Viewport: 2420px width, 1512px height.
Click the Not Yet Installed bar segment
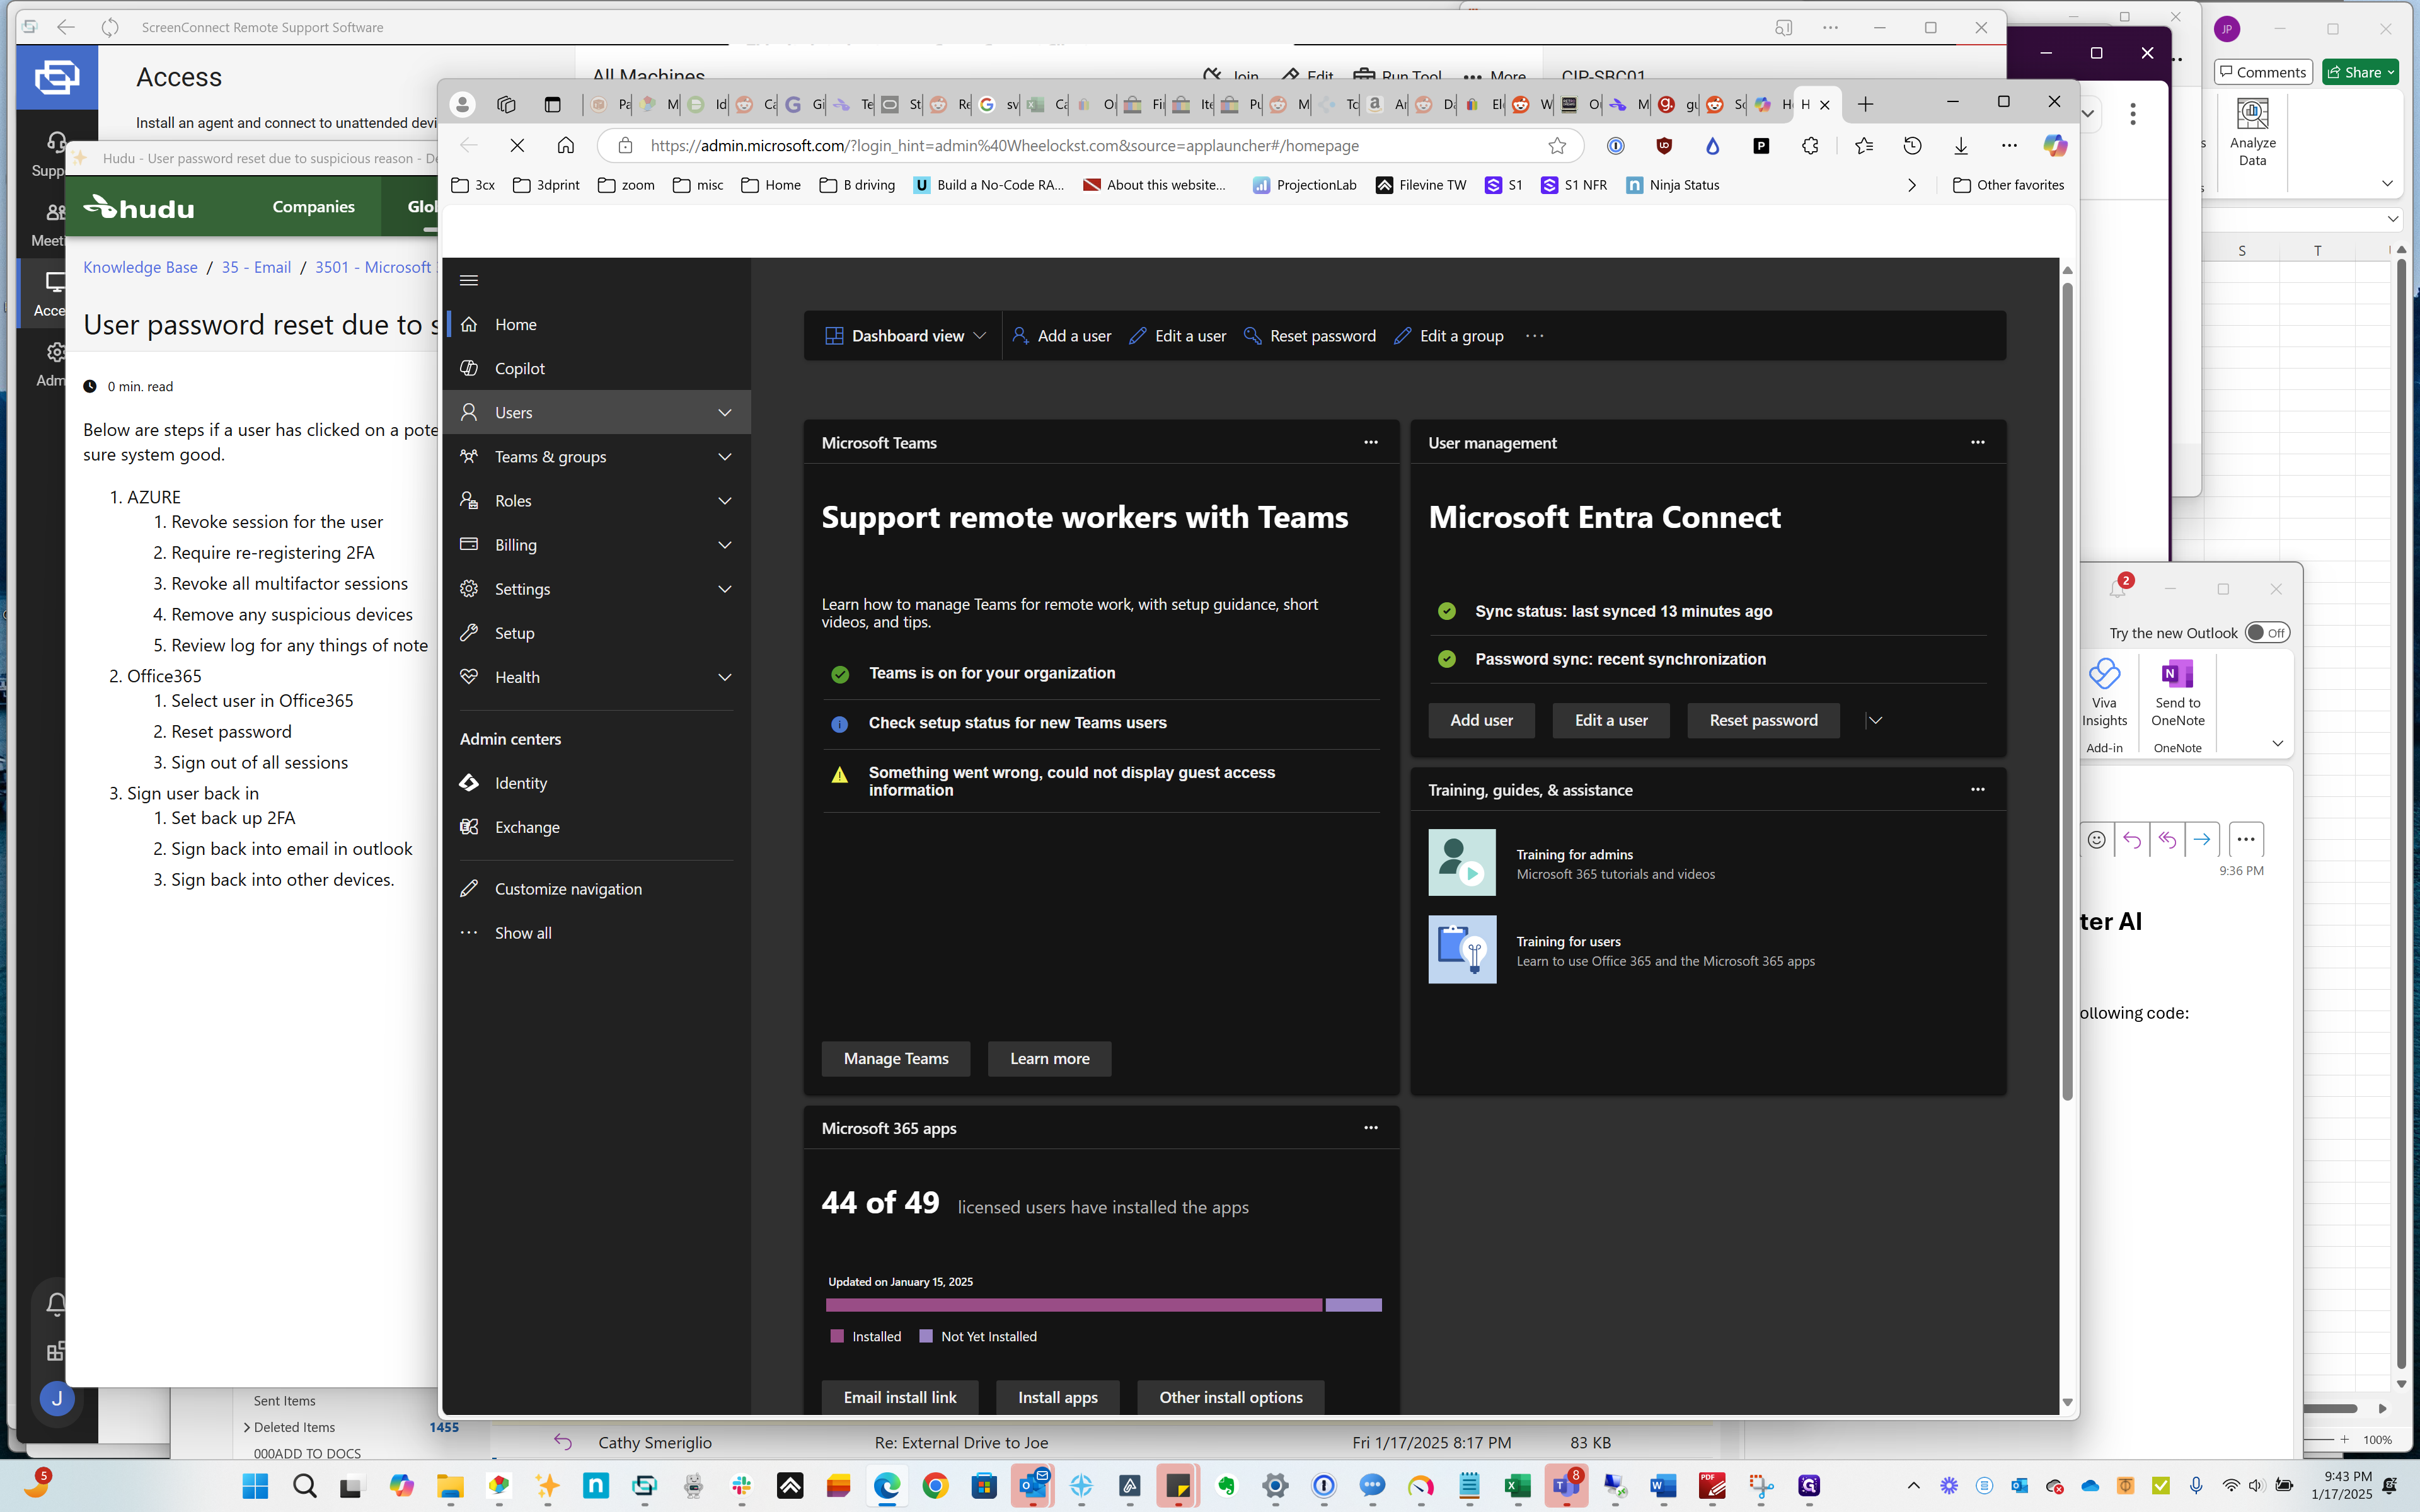[x=1353, y=1305]
